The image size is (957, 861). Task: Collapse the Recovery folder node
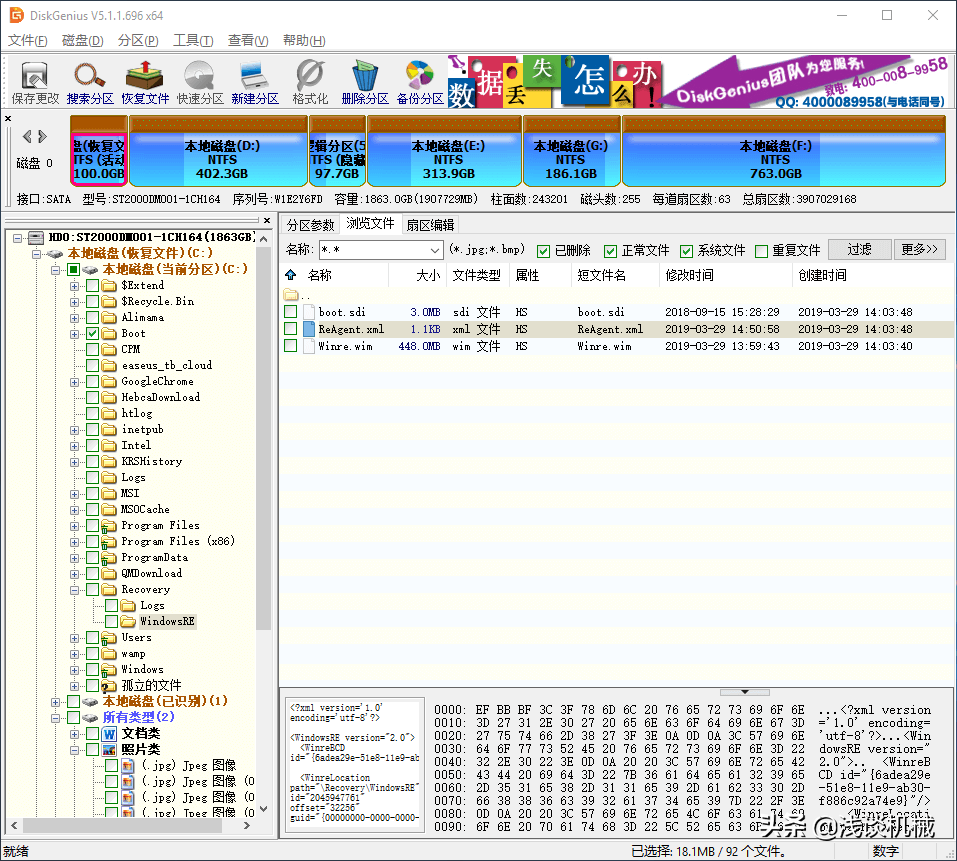74,590
